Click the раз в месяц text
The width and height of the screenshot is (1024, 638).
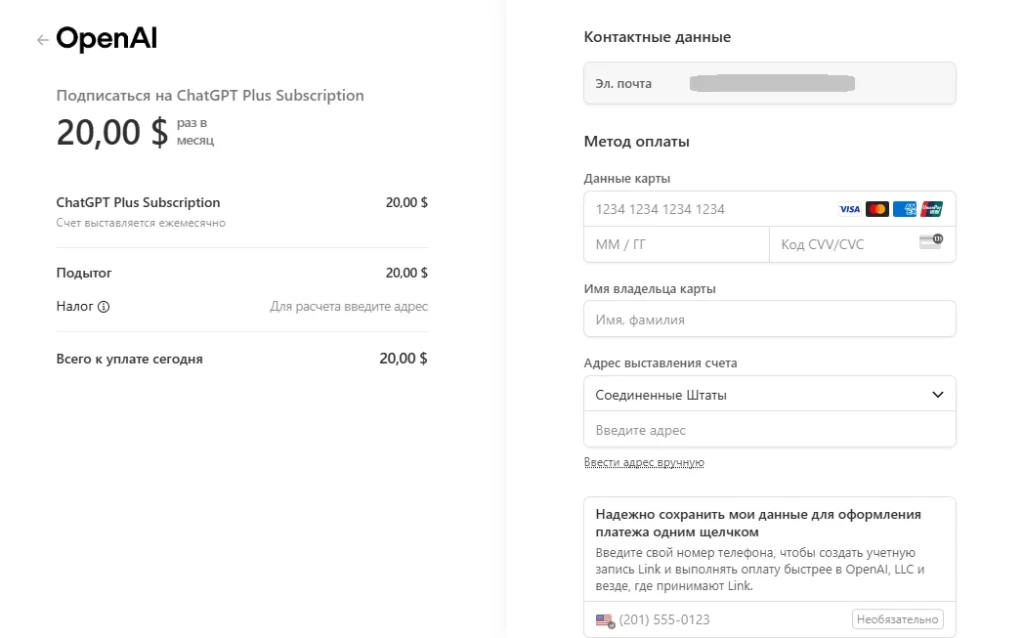coord(195,131)
